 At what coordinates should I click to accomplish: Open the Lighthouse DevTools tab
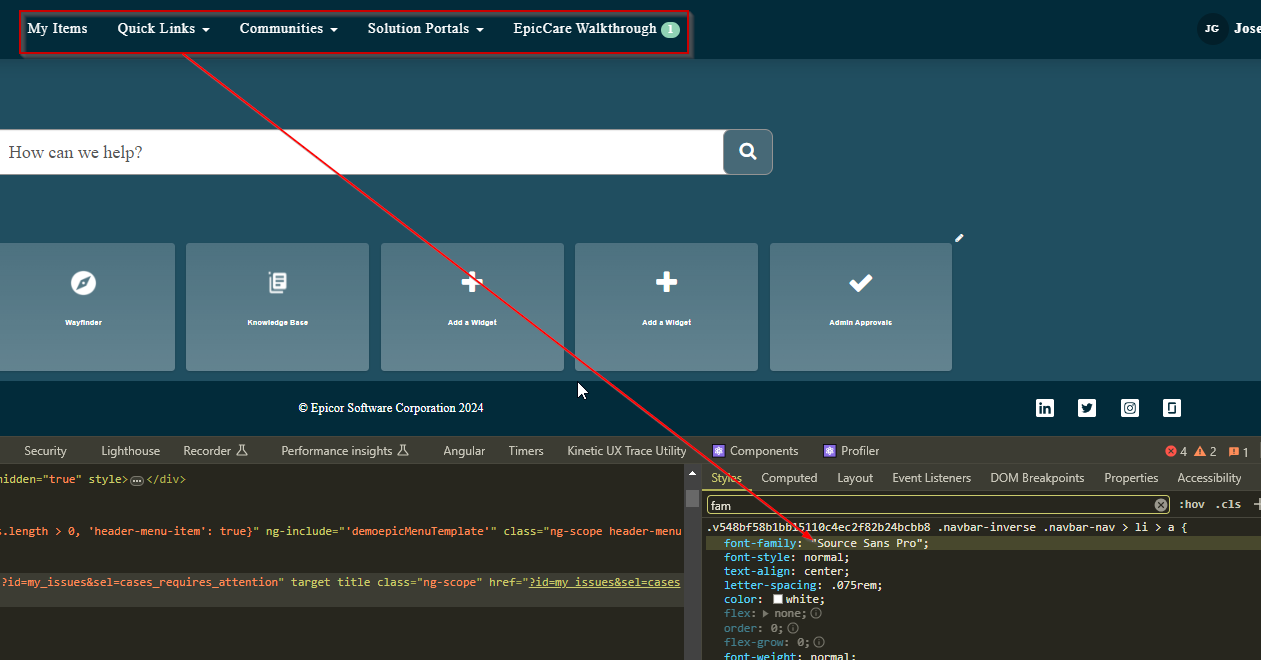[x=130, y=451]
